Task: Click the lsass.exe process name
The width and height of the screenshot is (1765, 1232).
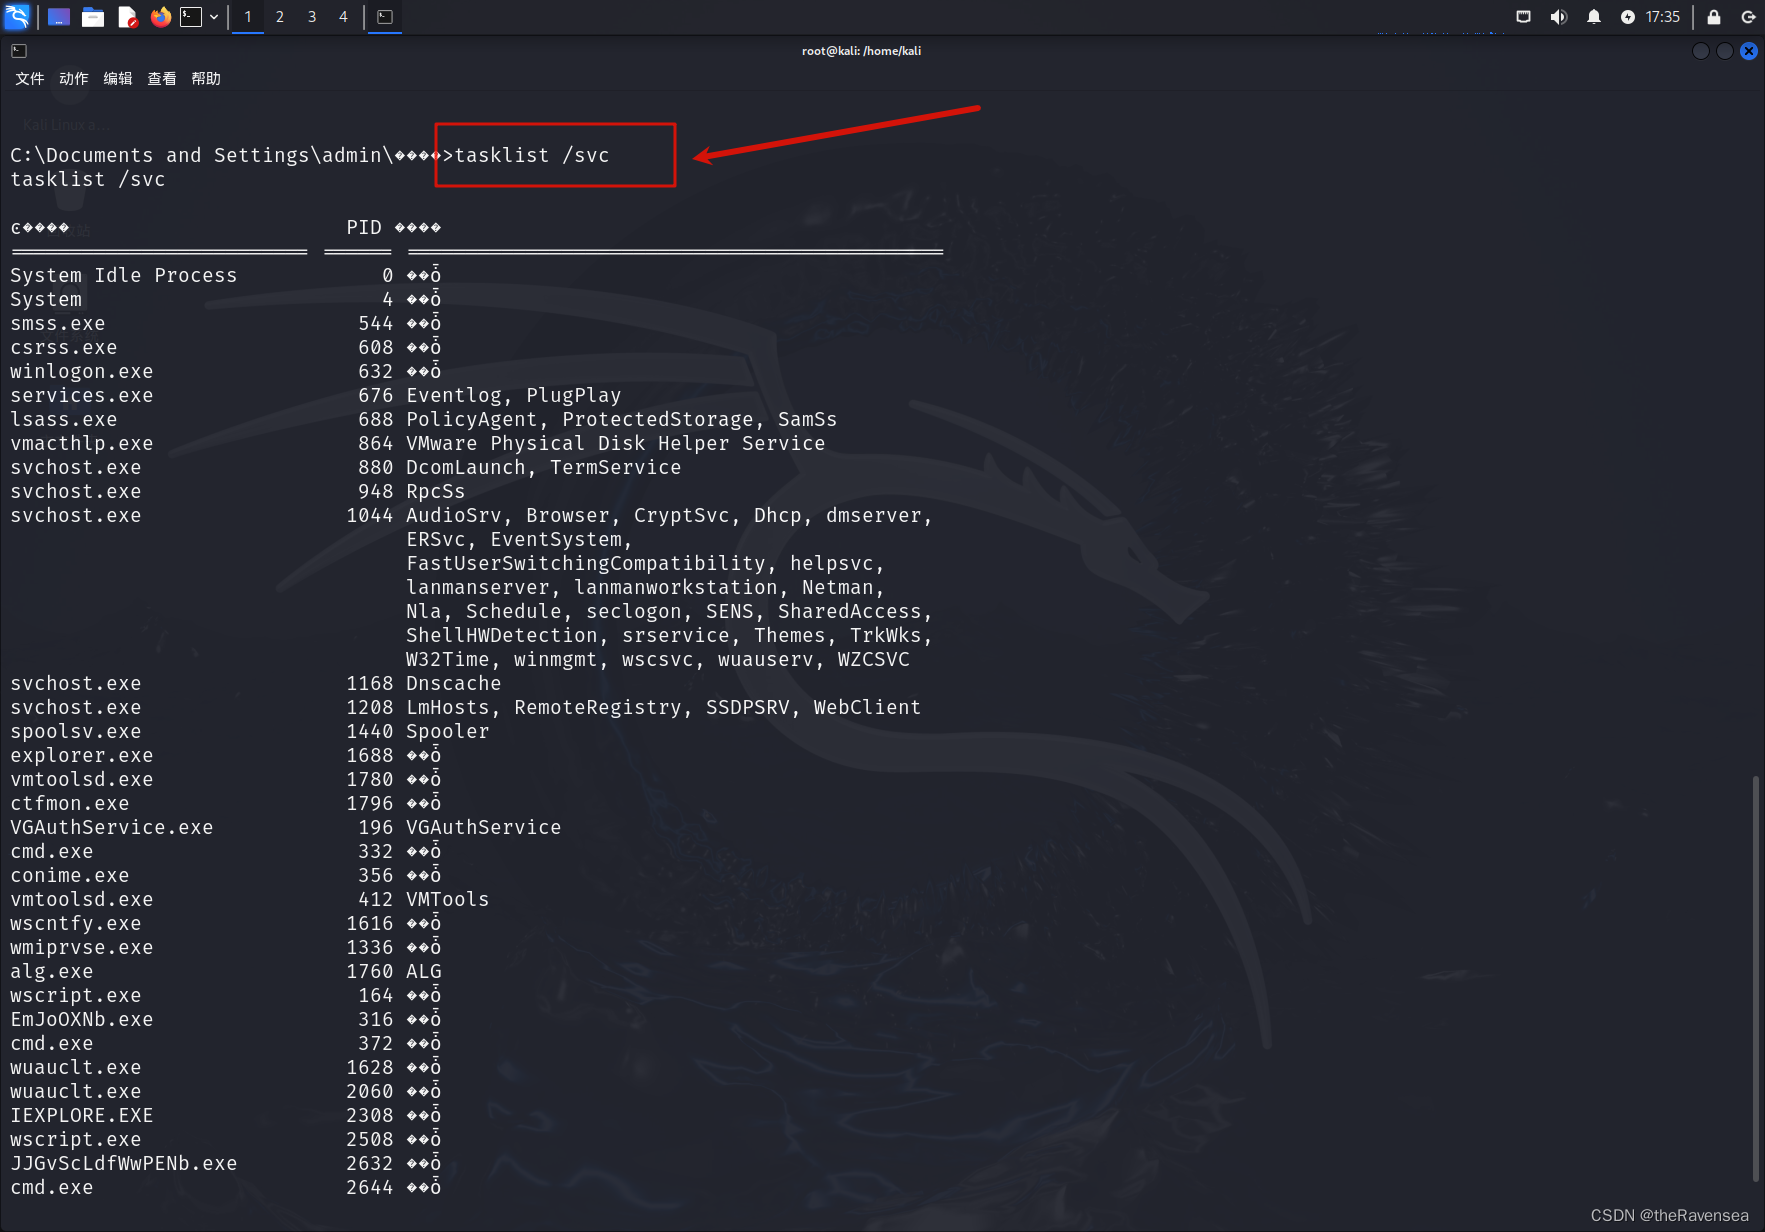Action: tap(64, 419)
